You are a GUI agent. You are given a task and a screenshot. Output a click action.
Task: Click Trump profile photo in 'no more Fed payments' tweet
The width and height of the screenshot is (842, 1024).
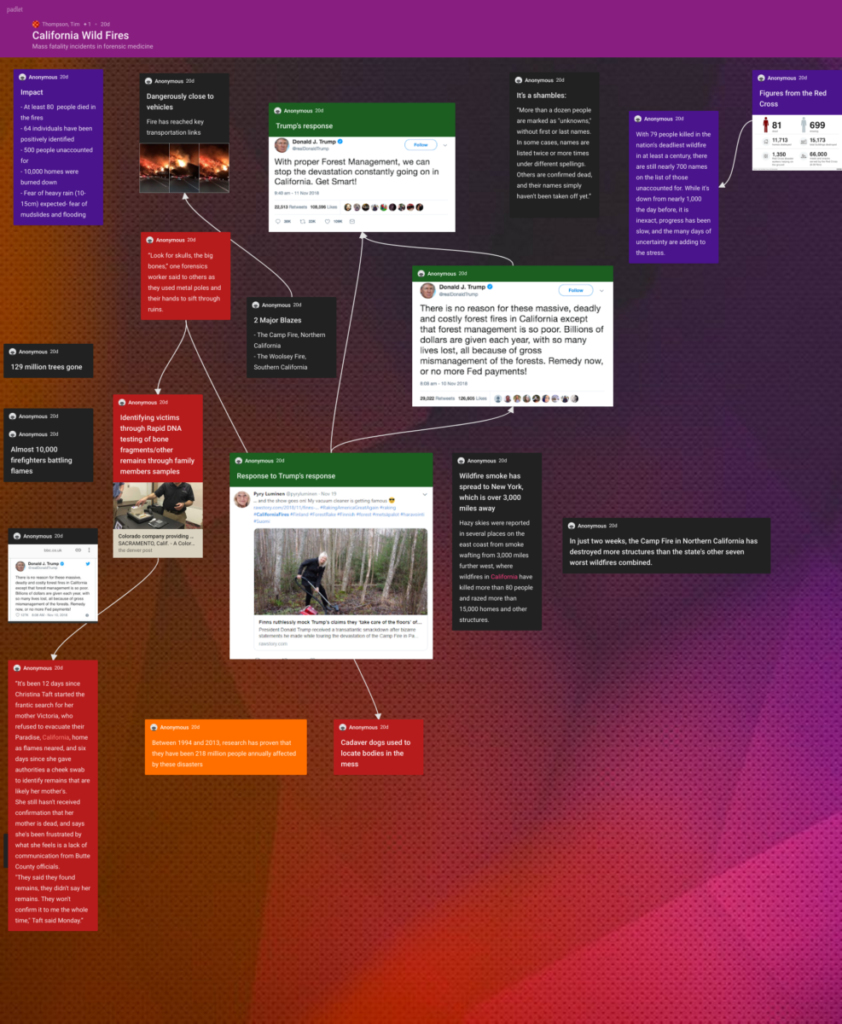tap(428, 290)
